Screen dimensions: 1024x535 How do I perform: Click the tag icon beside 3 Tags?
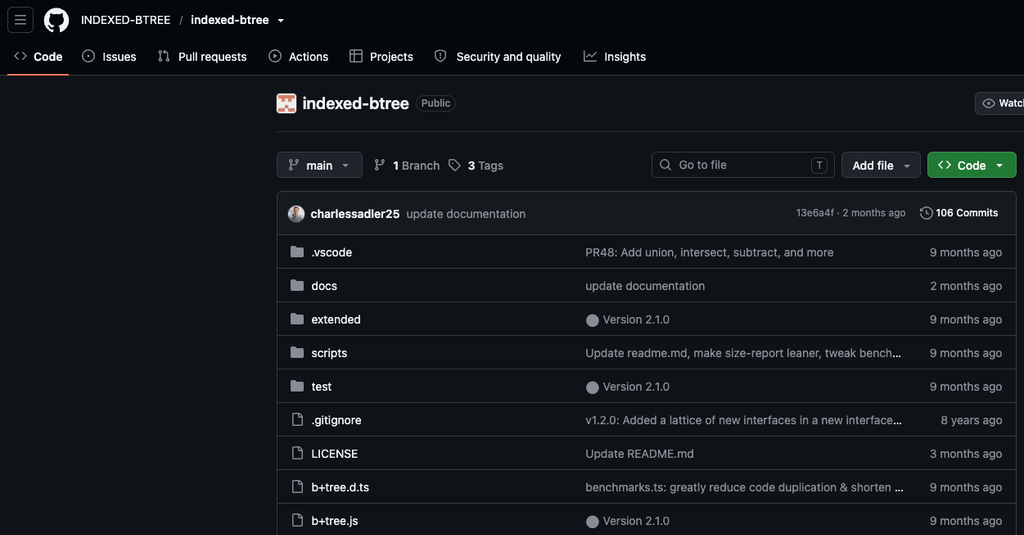point(455,165)
